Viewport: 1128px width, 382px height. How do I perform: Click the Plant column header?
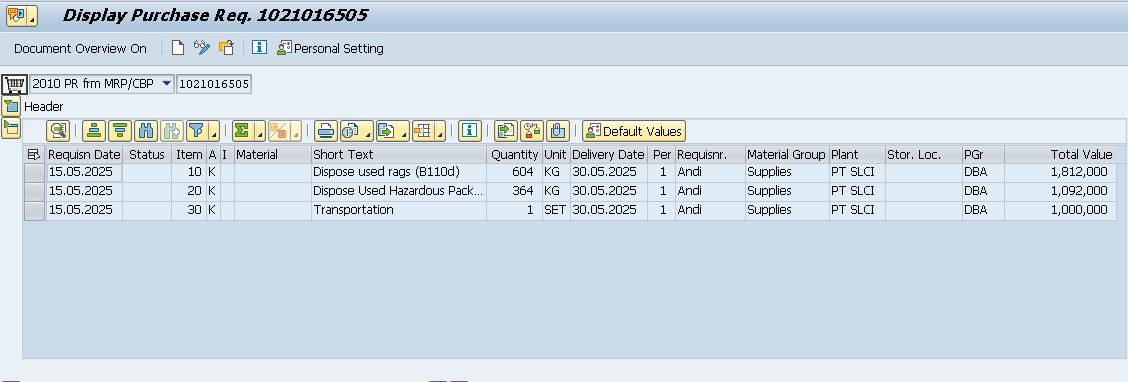click(x=857, y=154)
